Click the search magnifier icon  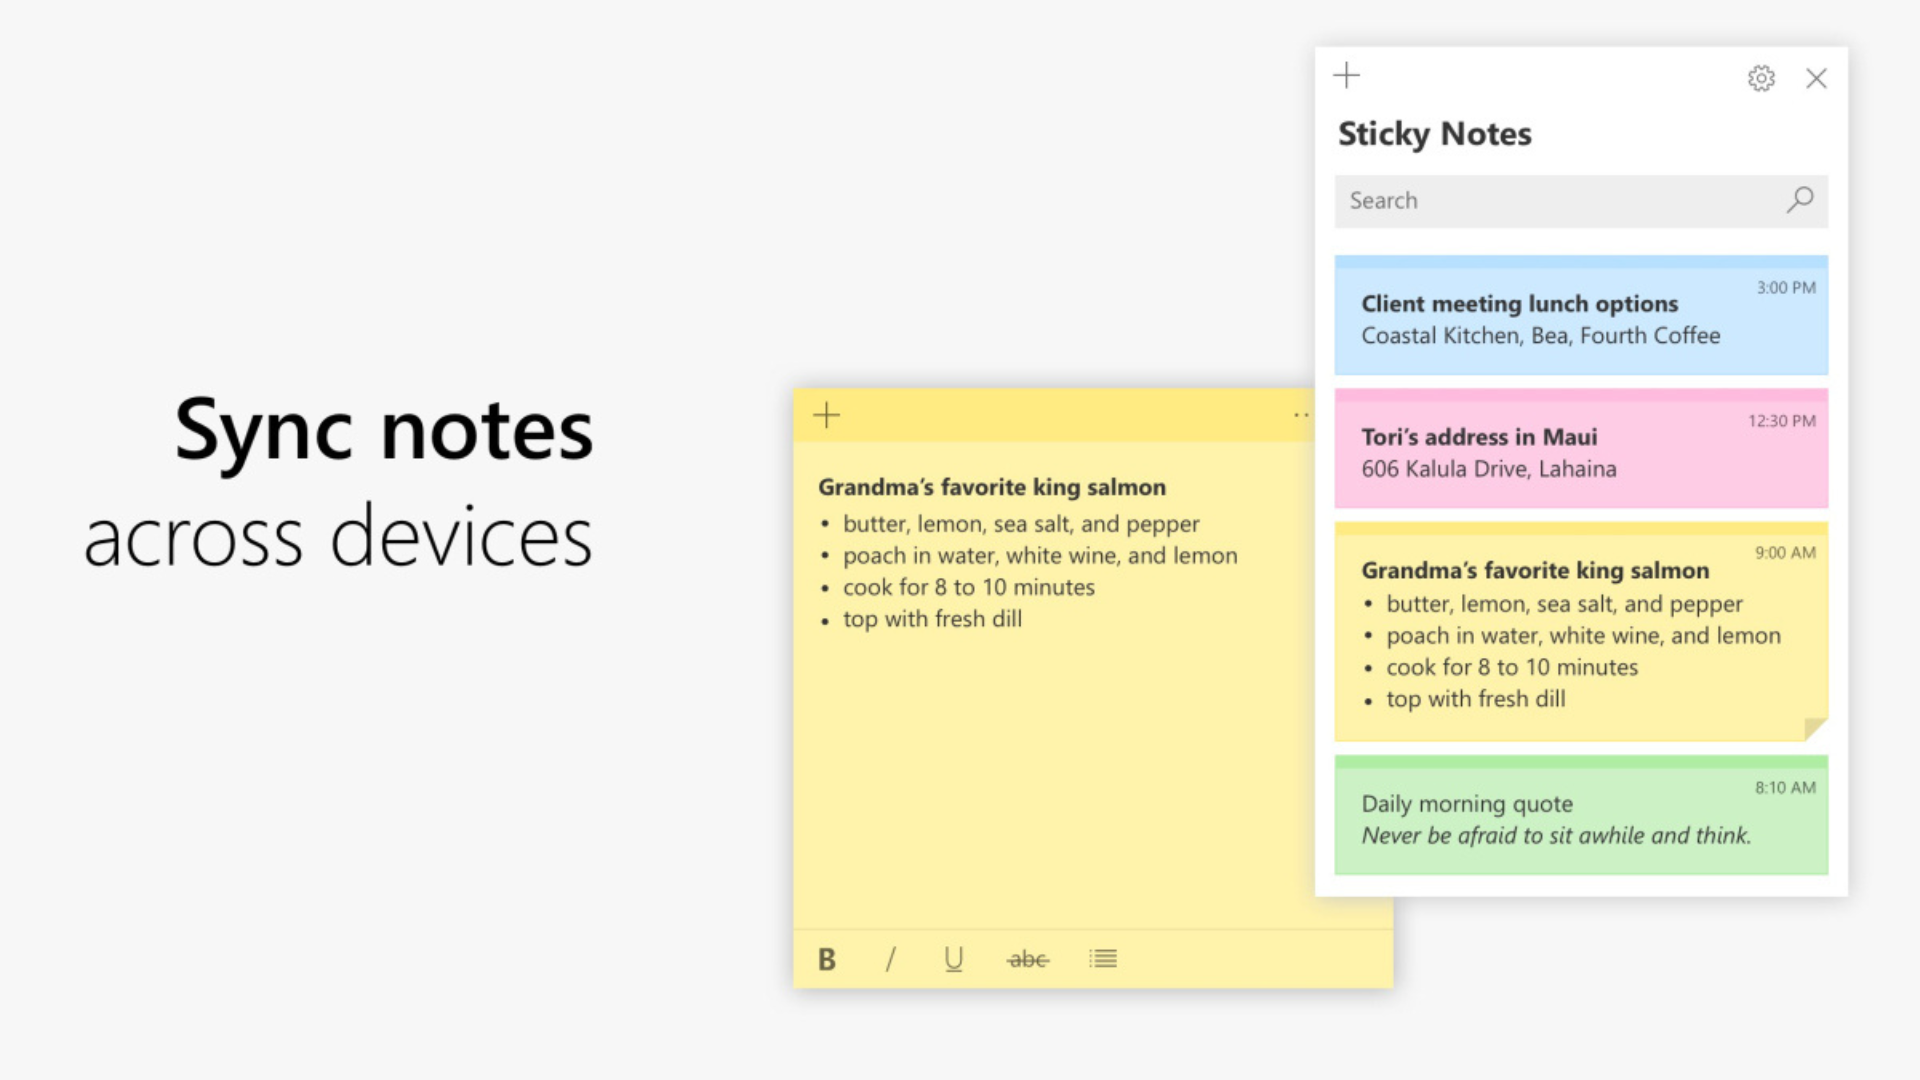coord(1800,200)
